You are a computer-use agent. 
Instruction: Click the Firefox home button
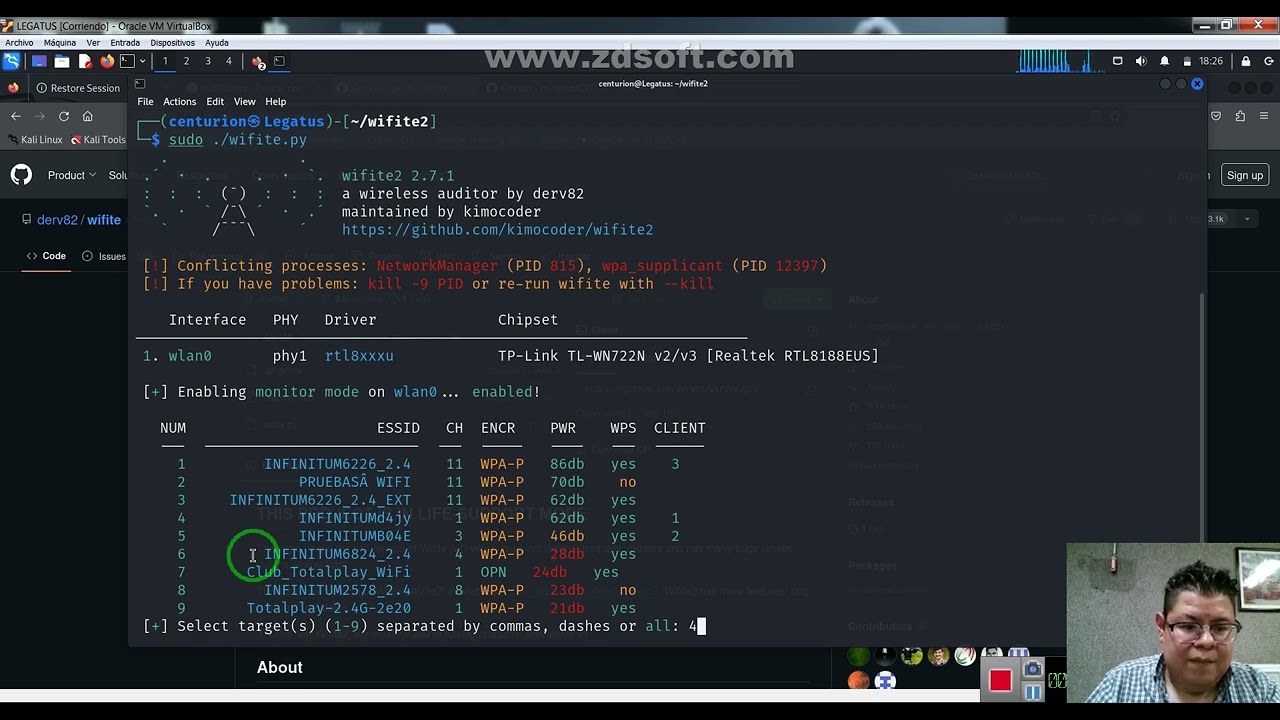[x=88, y=116]
